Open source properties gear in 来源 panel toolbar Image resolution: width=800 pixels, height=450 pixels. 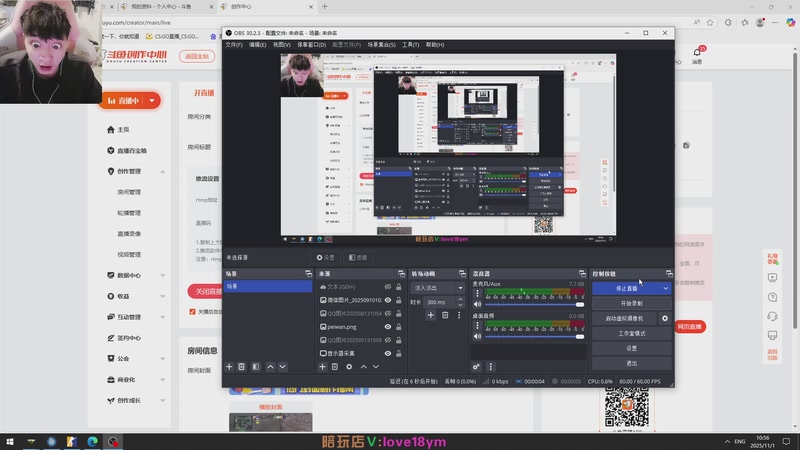pyautogui.click(x=349, y=367)
